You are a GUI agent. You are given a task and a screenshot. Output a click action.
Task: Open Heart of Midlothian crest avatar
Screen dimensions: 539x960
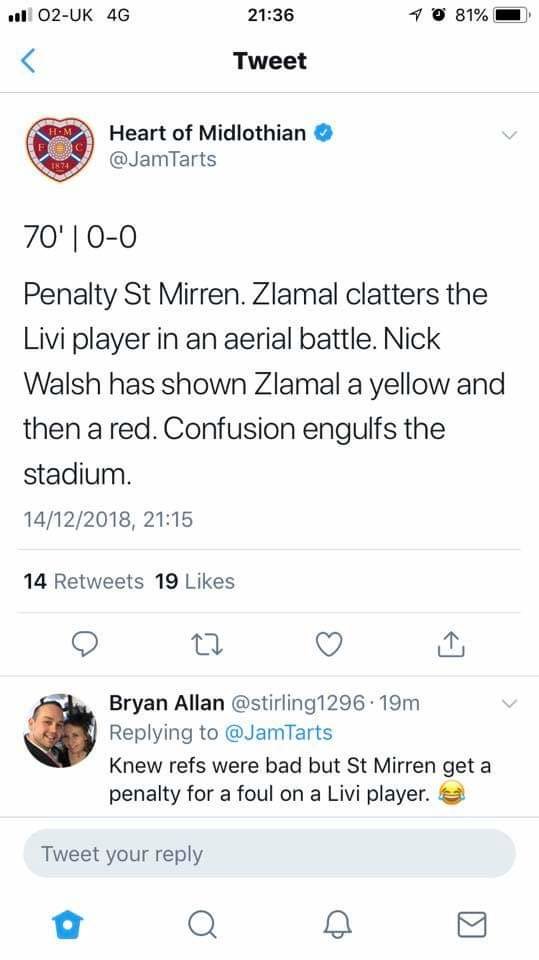pyautogui.click(x=59, y=149)
